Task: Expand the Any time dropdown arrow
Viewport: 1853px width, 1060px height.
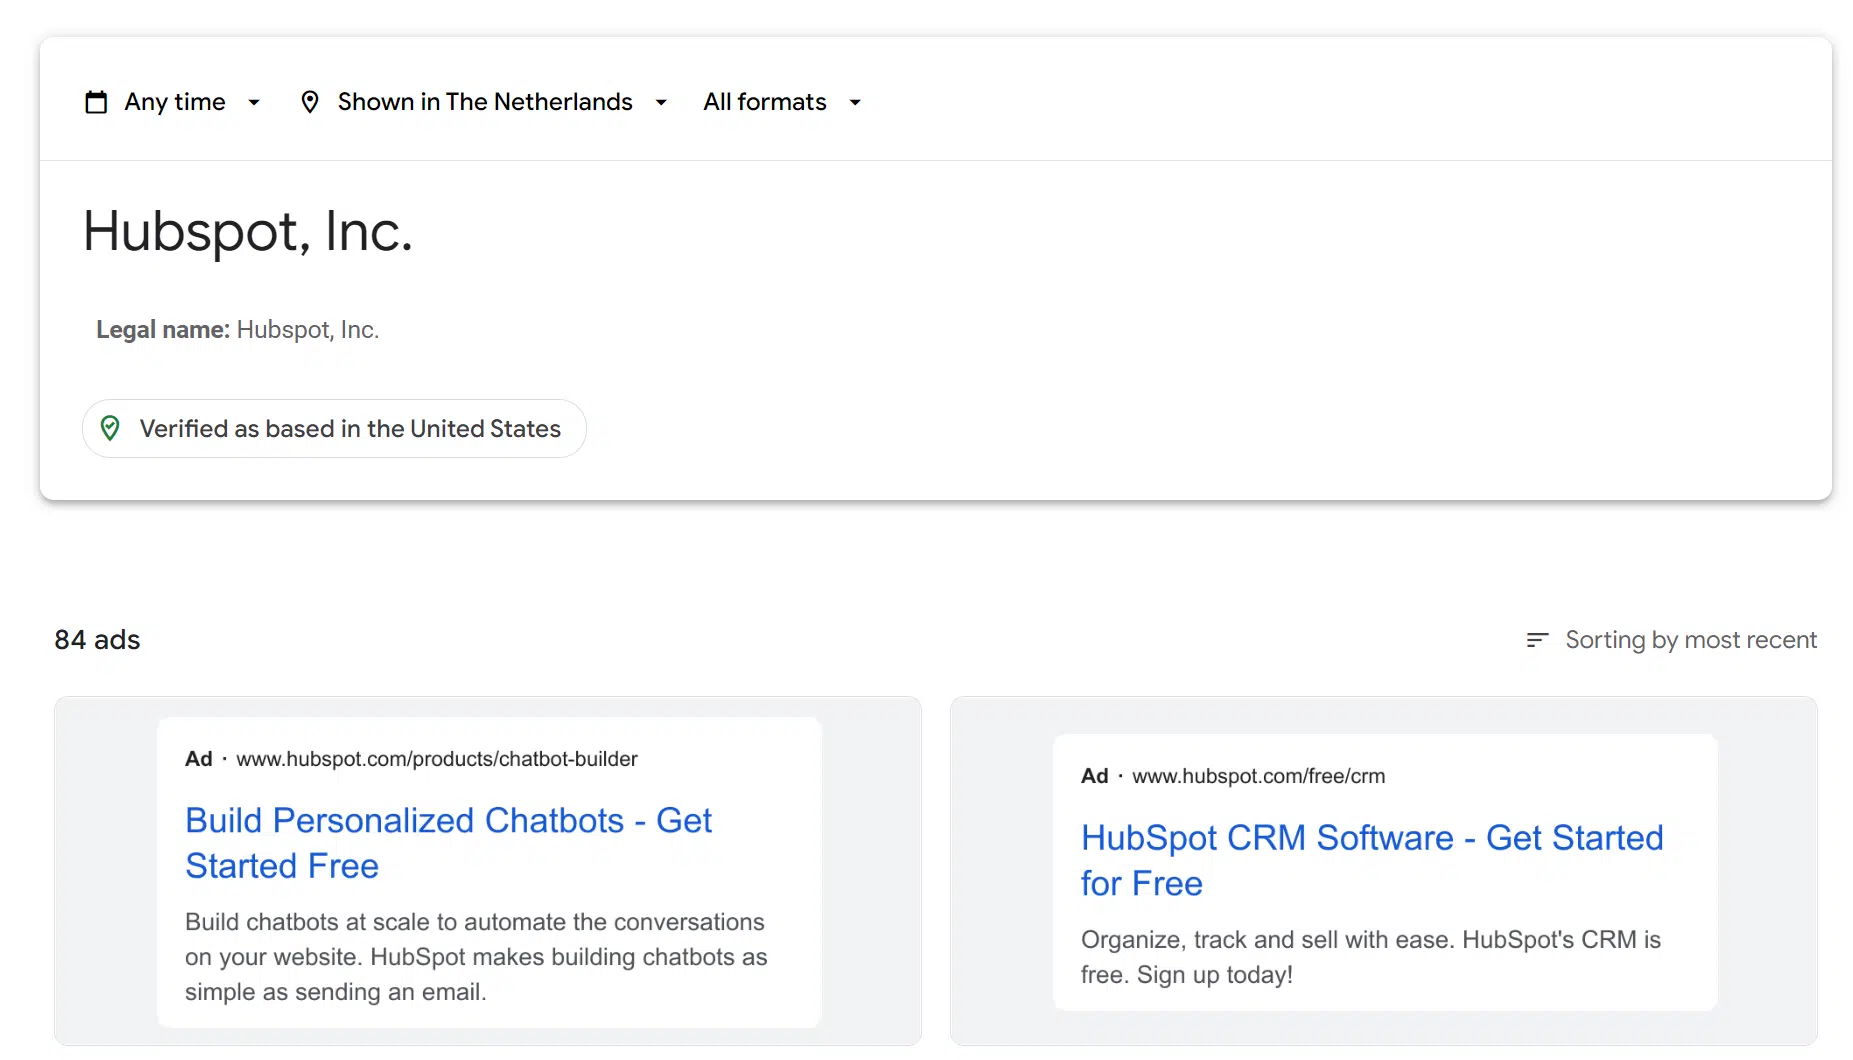Action: coord(254,102)
